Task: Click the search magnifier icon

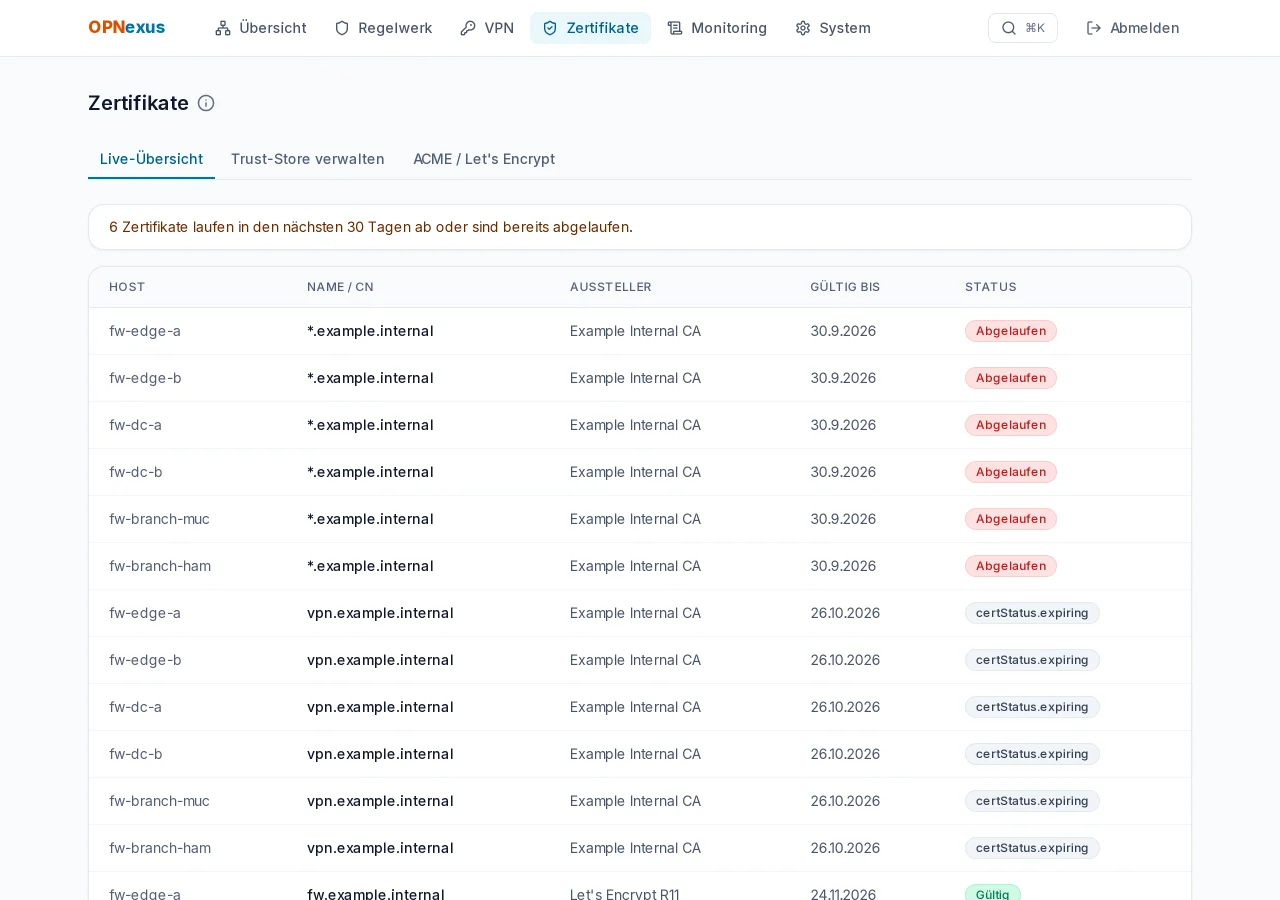Action: [1009, 28]
